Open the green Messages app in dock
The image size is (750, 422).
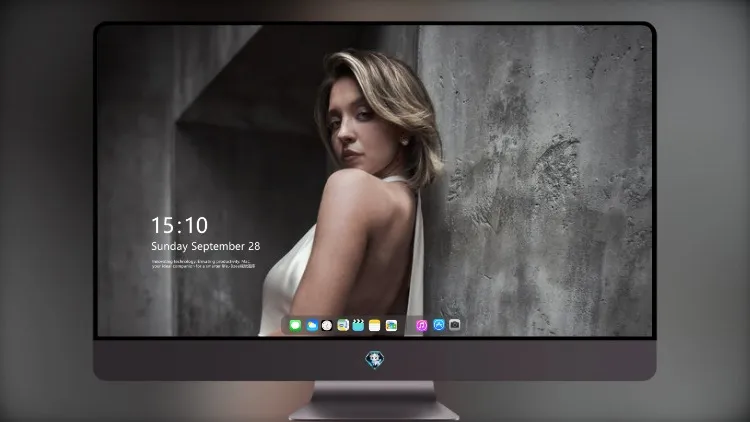(295, 325)
